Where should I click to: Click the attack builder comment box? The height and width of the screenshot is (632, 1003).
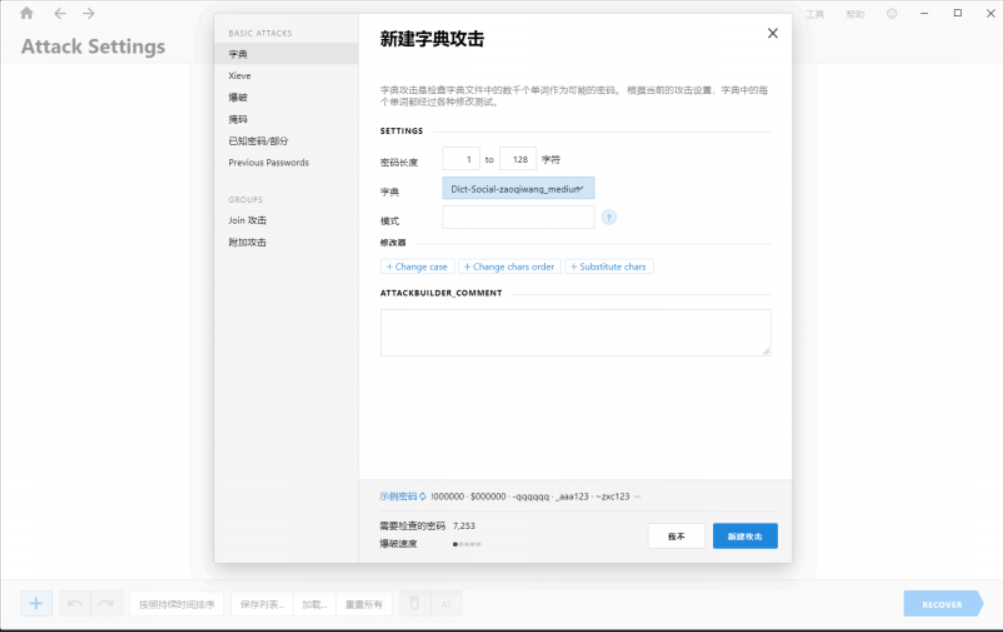tap(576, 333)
